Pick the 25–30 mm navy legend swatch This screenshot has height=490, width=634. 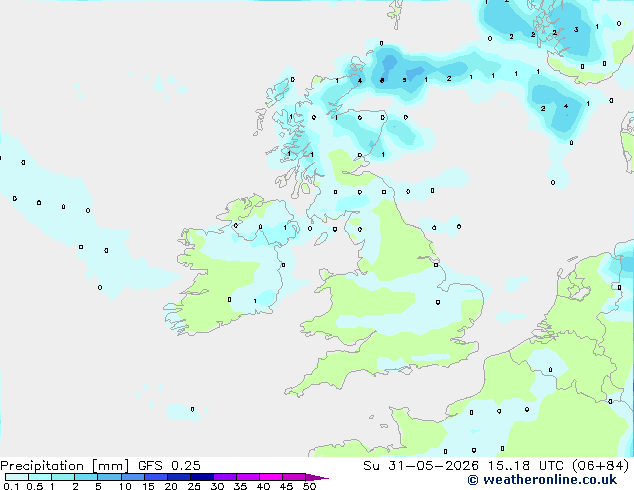pos(201,477)
